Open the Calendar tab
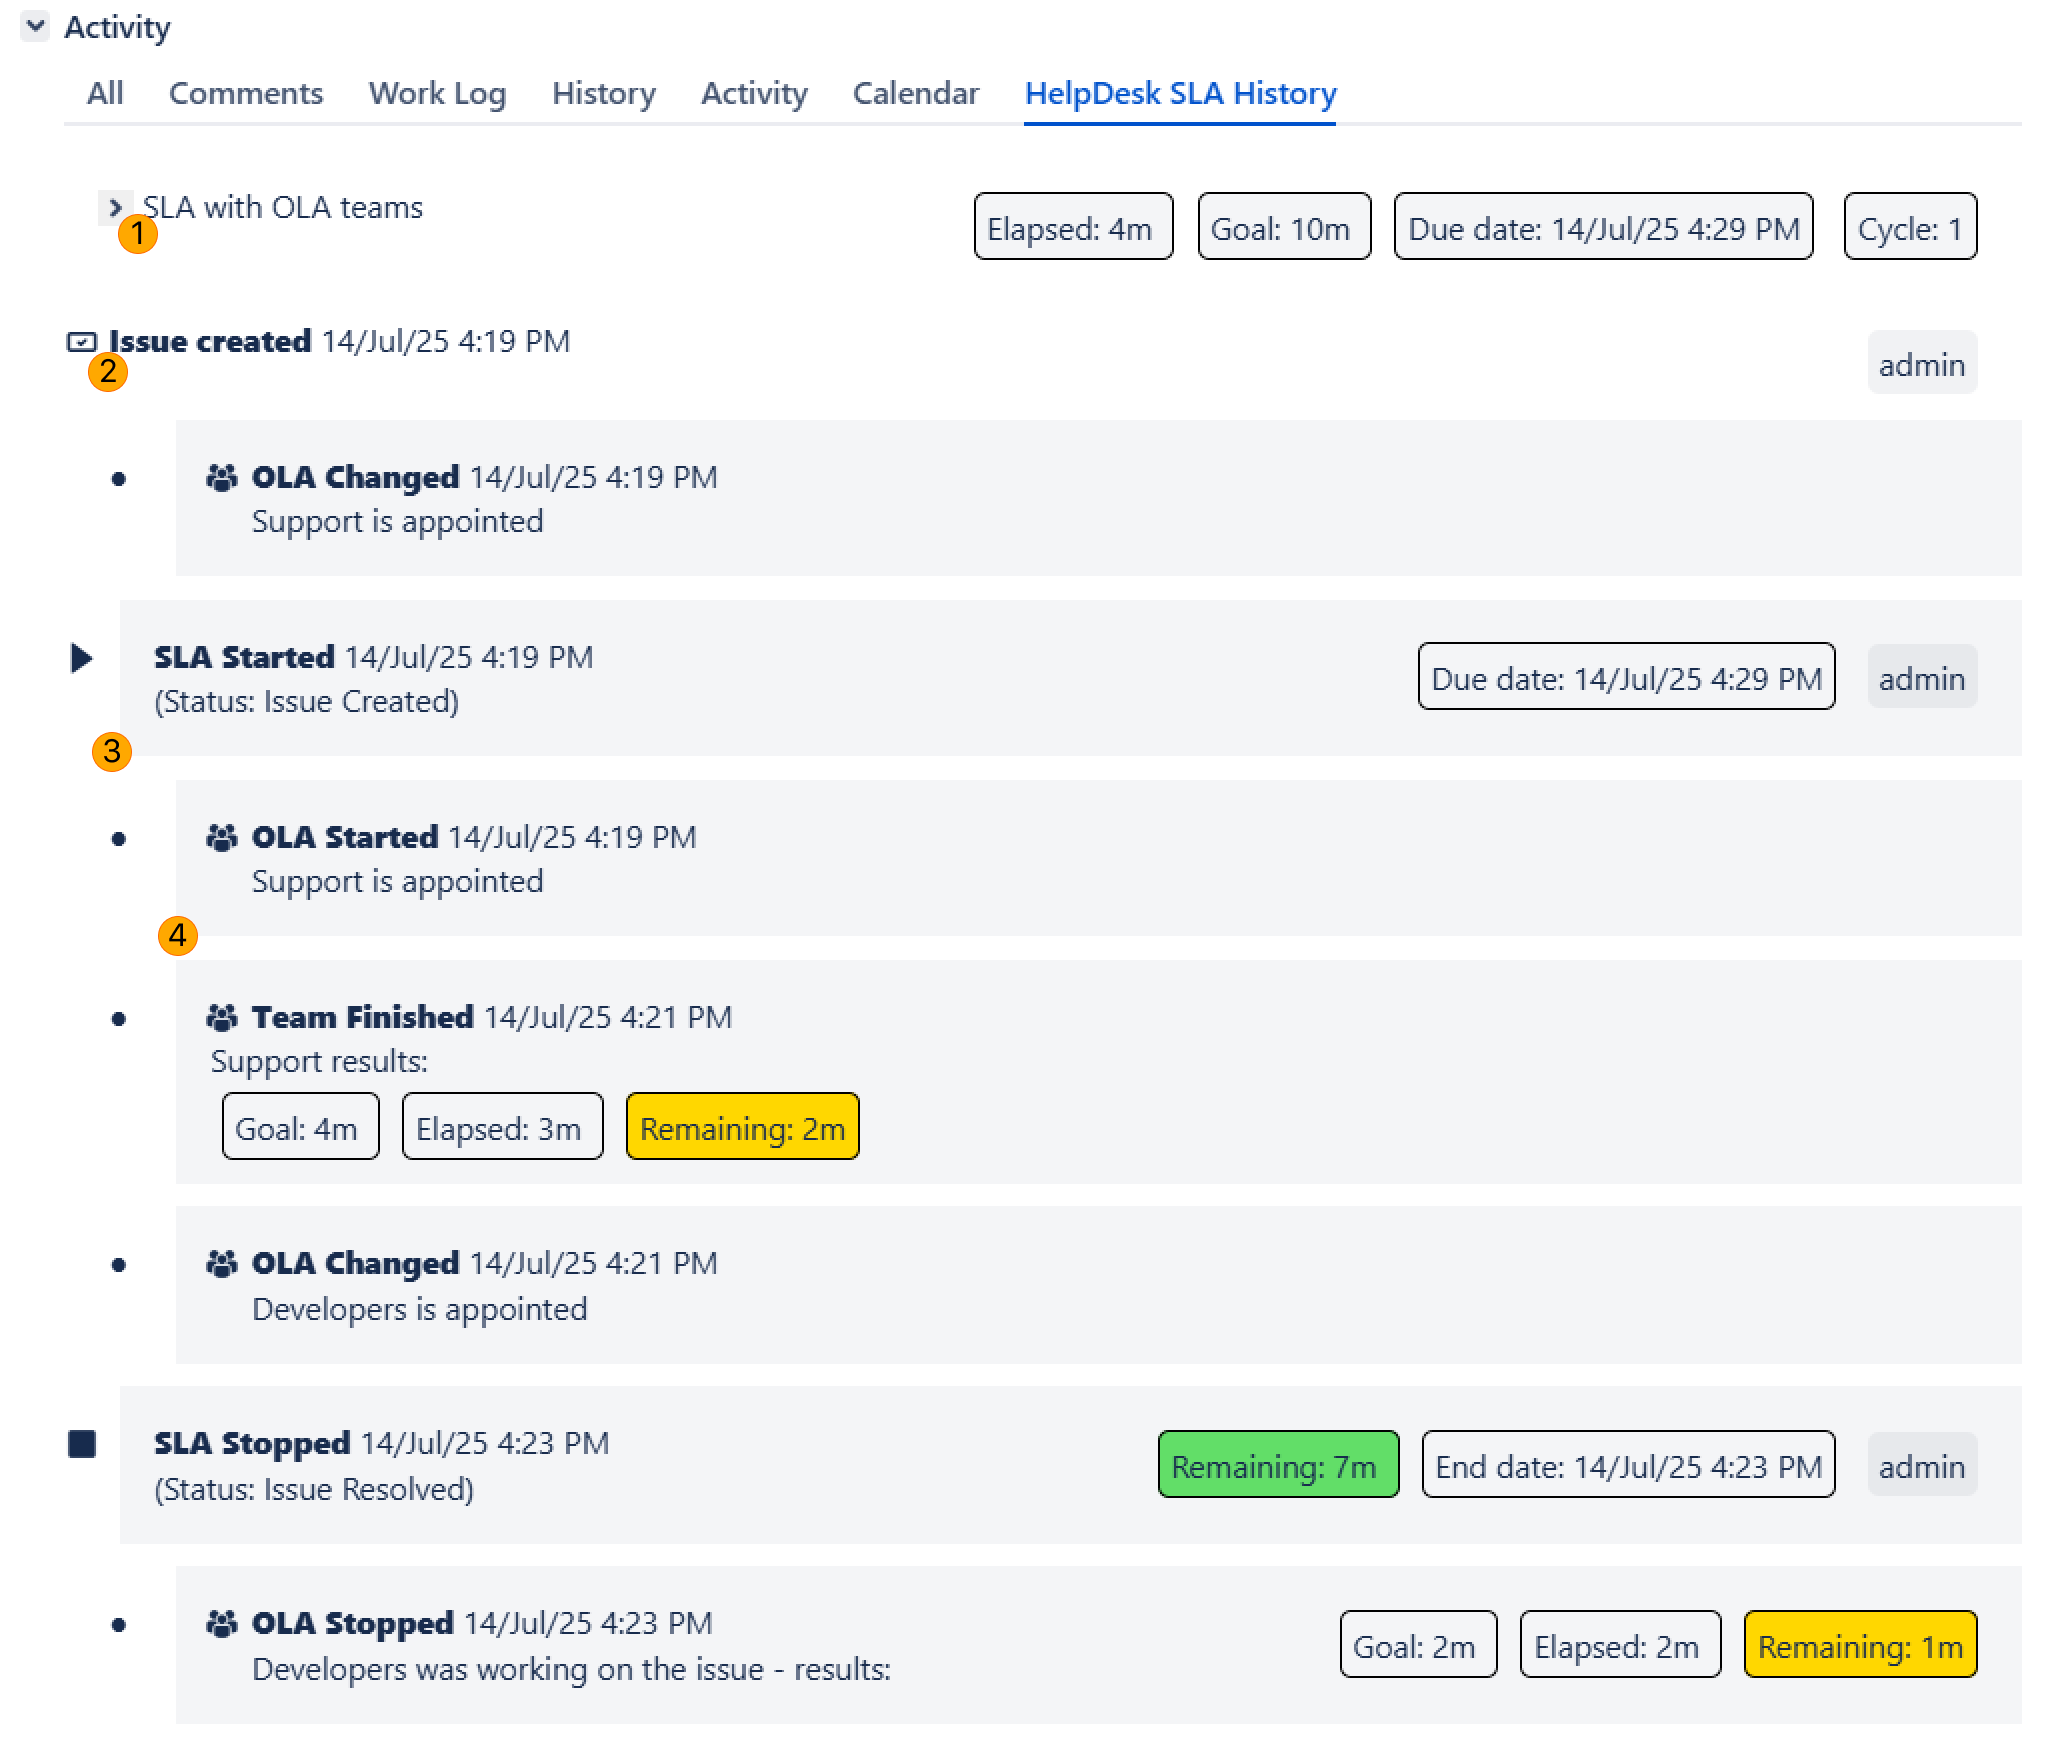The image size is (2050, 1740). (x=915, y=94)
